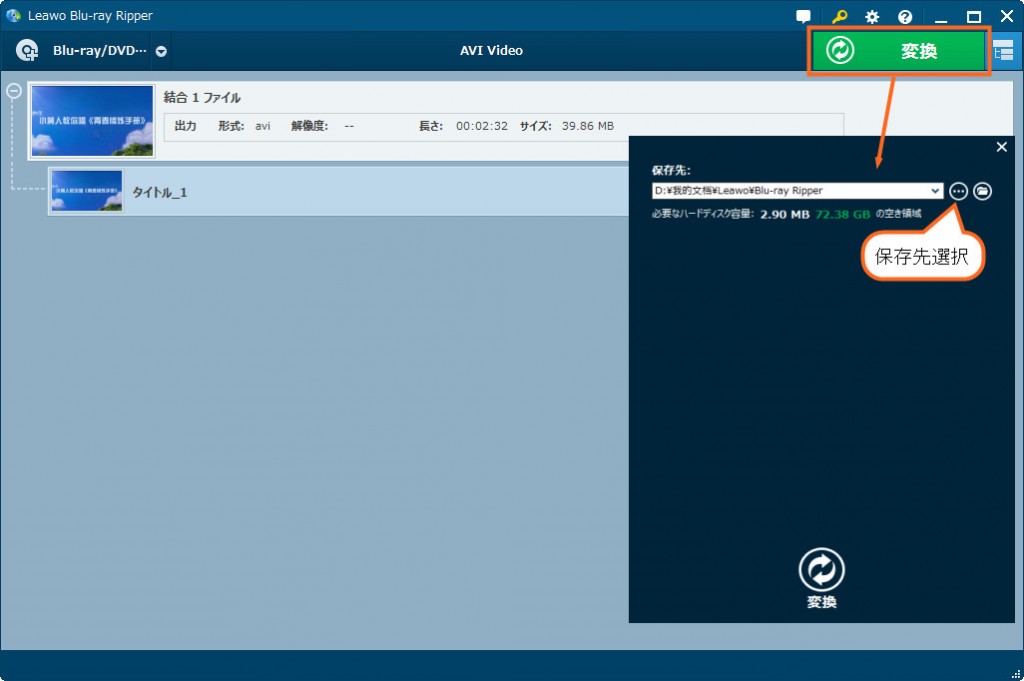Open settings gear in title bar
This screenshot has width=1024, height=681.
click(872, 17)
